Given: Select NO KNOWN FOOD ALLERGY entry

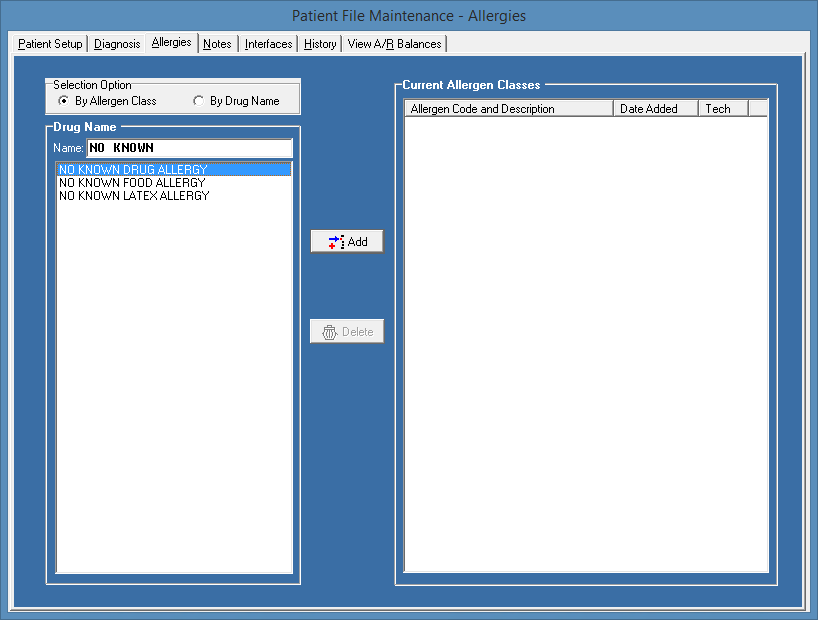Looking at the screenshot, I should [x=133, y=182].
